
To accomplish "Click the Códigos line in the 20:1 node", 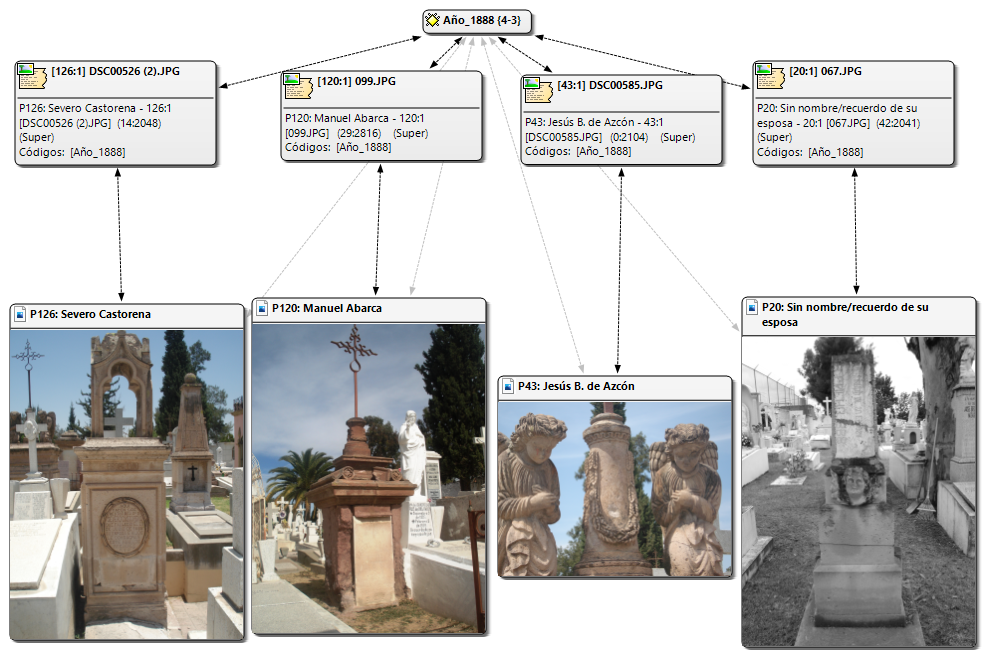I will [x=809, y=152].
